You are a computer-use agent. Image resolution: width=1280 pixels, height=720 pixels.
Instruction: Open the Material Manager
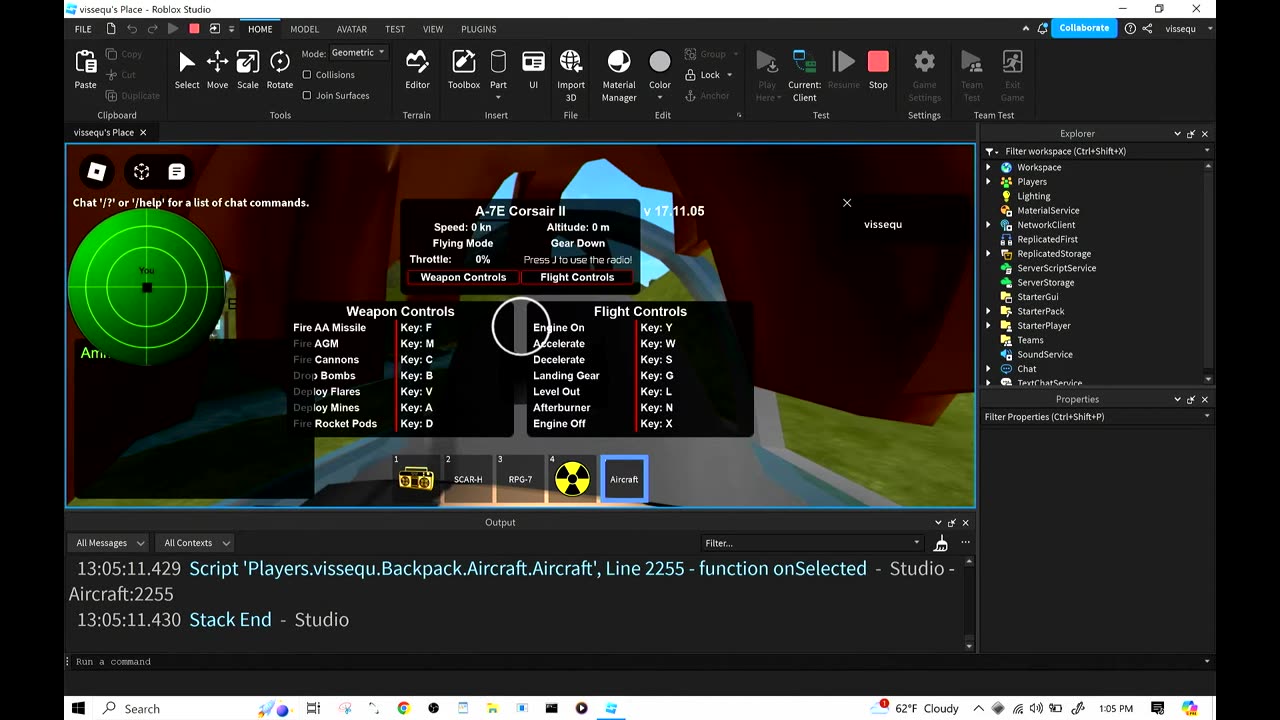pyautogui.click(x=619, y=75)
